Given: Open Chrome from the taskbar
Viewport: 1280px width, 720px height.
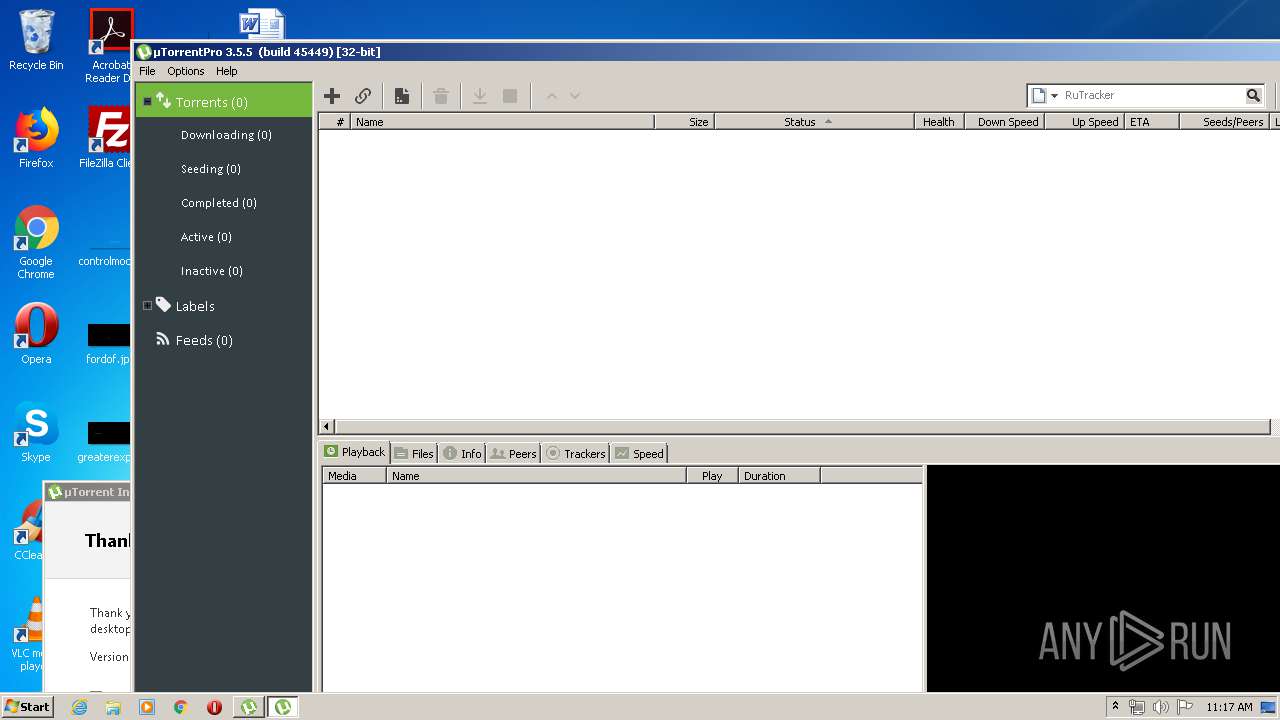Looking at the screenshot, I should (181, 707).
